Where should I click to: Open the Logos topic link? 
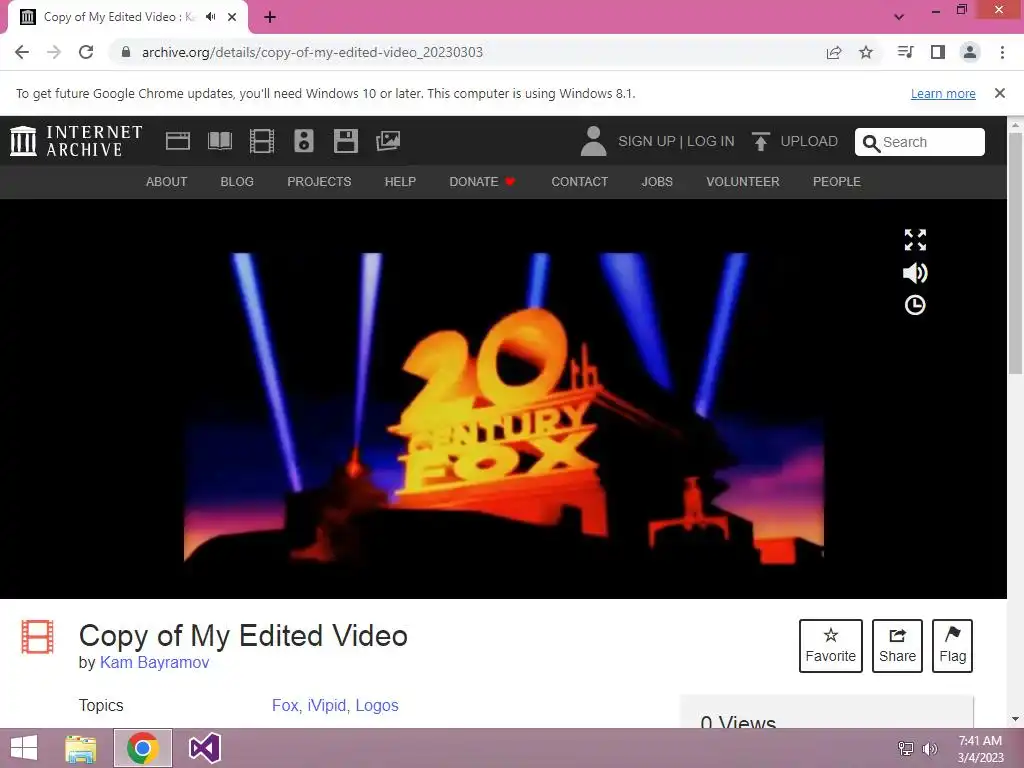click(377, 705)
